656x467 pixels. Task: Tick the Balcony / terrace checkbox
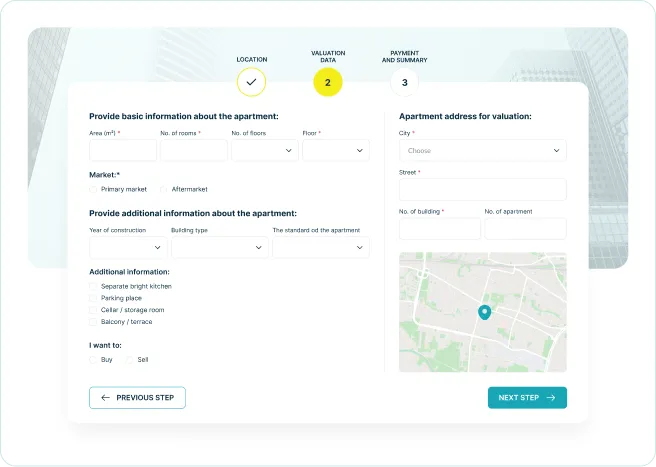[x=93, y=322]
